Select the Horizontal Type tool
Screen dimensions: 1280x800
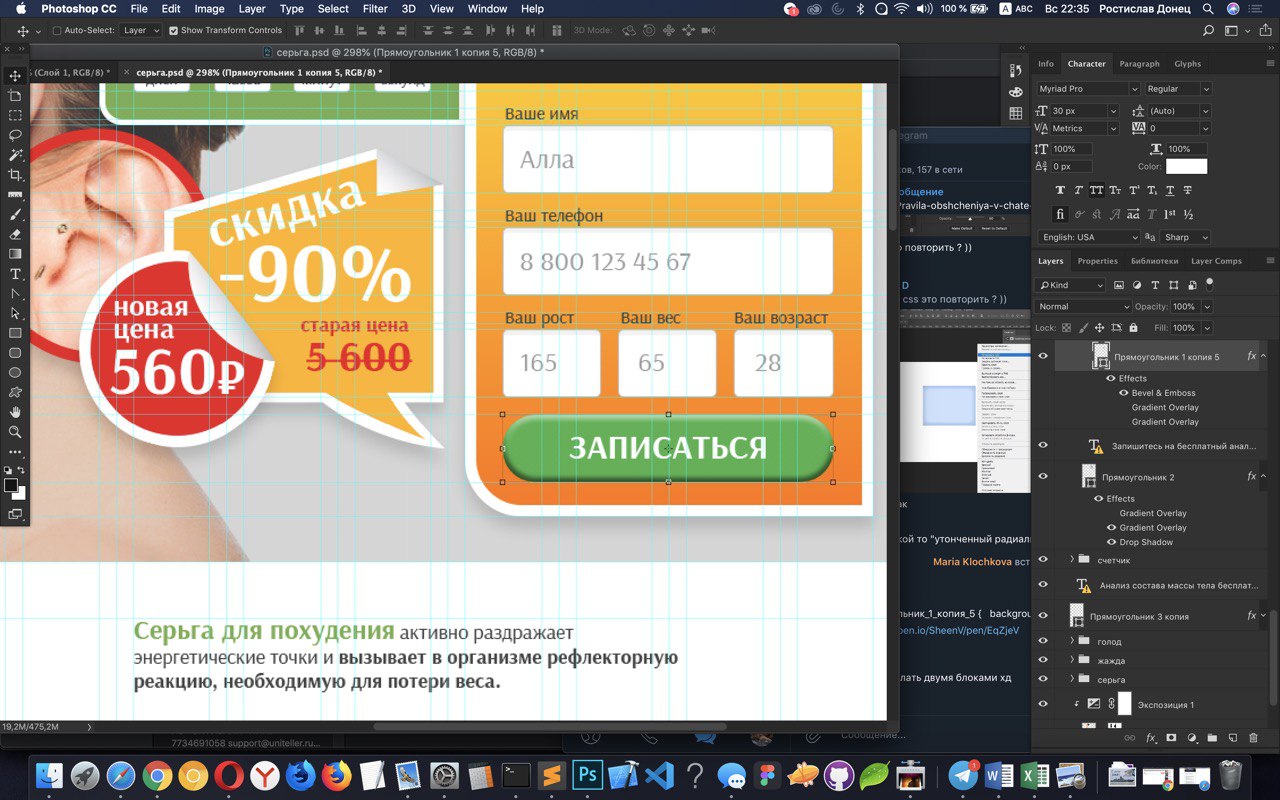pos(15,274)
